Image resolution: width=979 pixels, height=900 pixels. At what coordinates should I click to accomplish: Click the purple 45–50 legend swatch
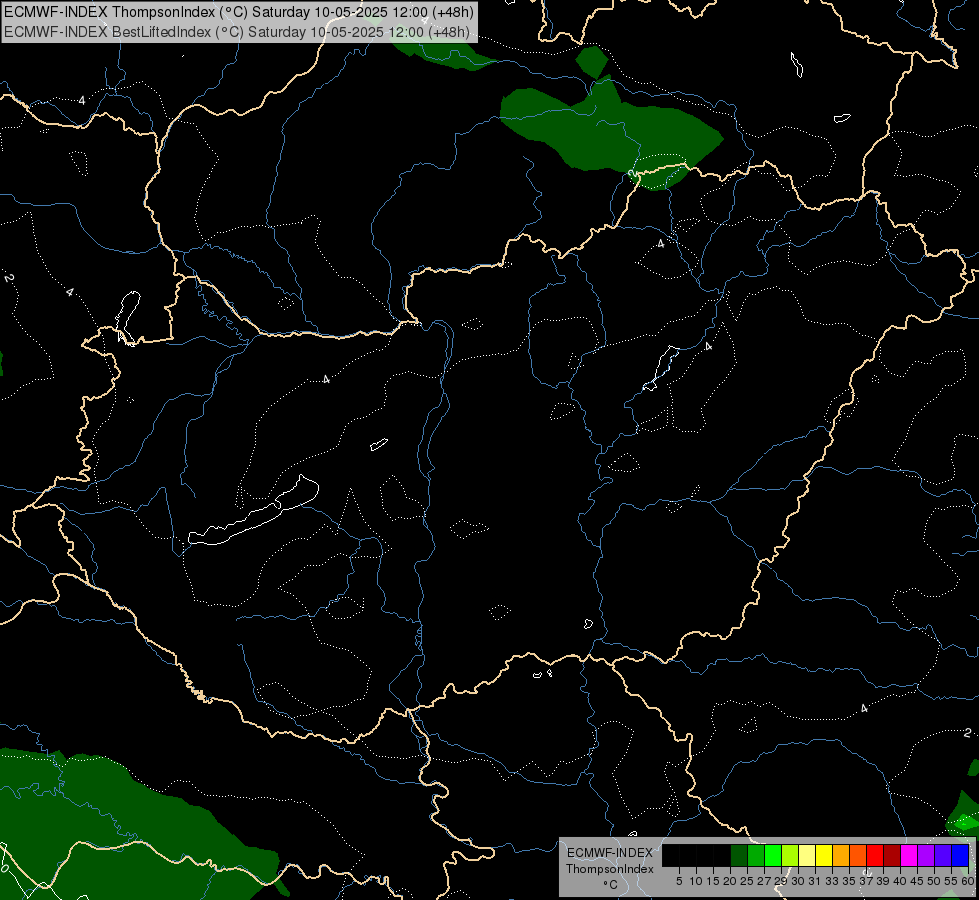(926, 856)
